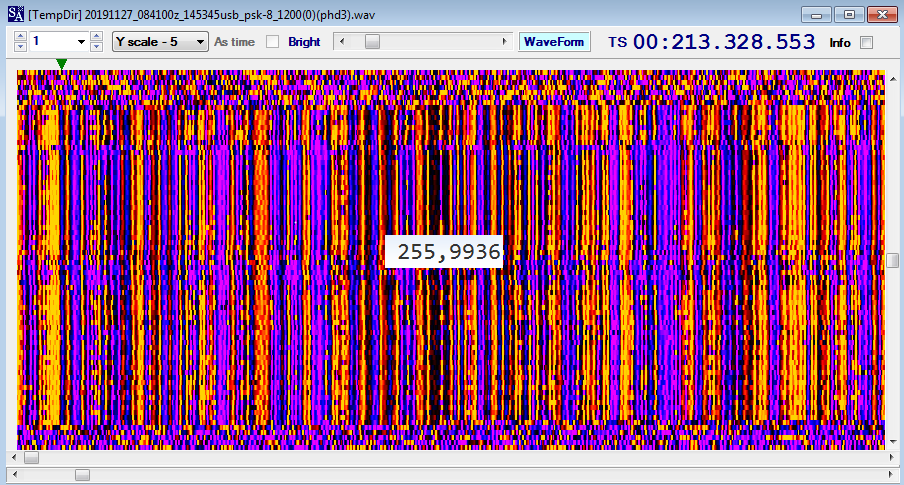Click the Bright slider thumb
Image resolution: width=904 pixels, height=485 pixels.
pos(372,42)
